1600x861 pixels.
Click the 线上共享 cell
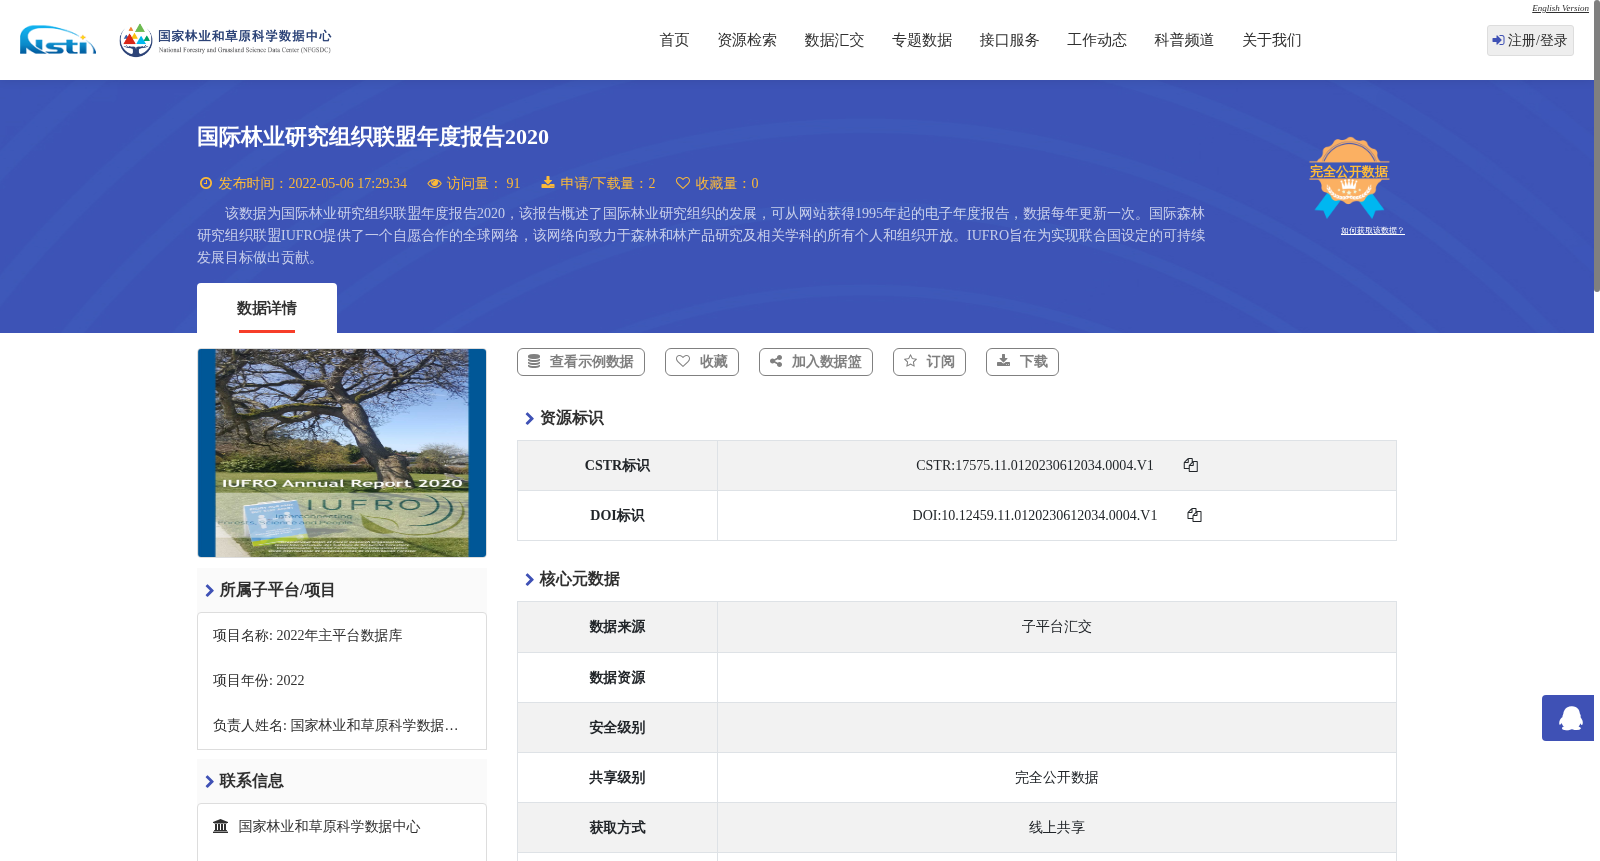click(1057, 827)
